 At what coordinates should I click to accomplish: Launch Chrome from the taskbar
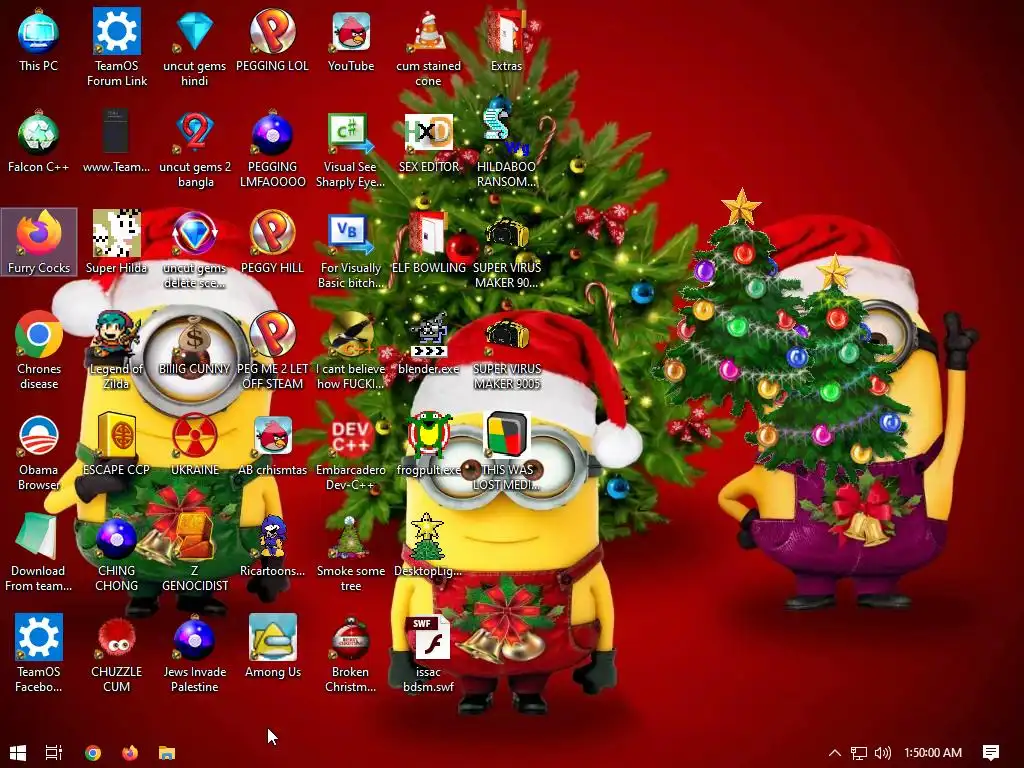tap(93, 753)
